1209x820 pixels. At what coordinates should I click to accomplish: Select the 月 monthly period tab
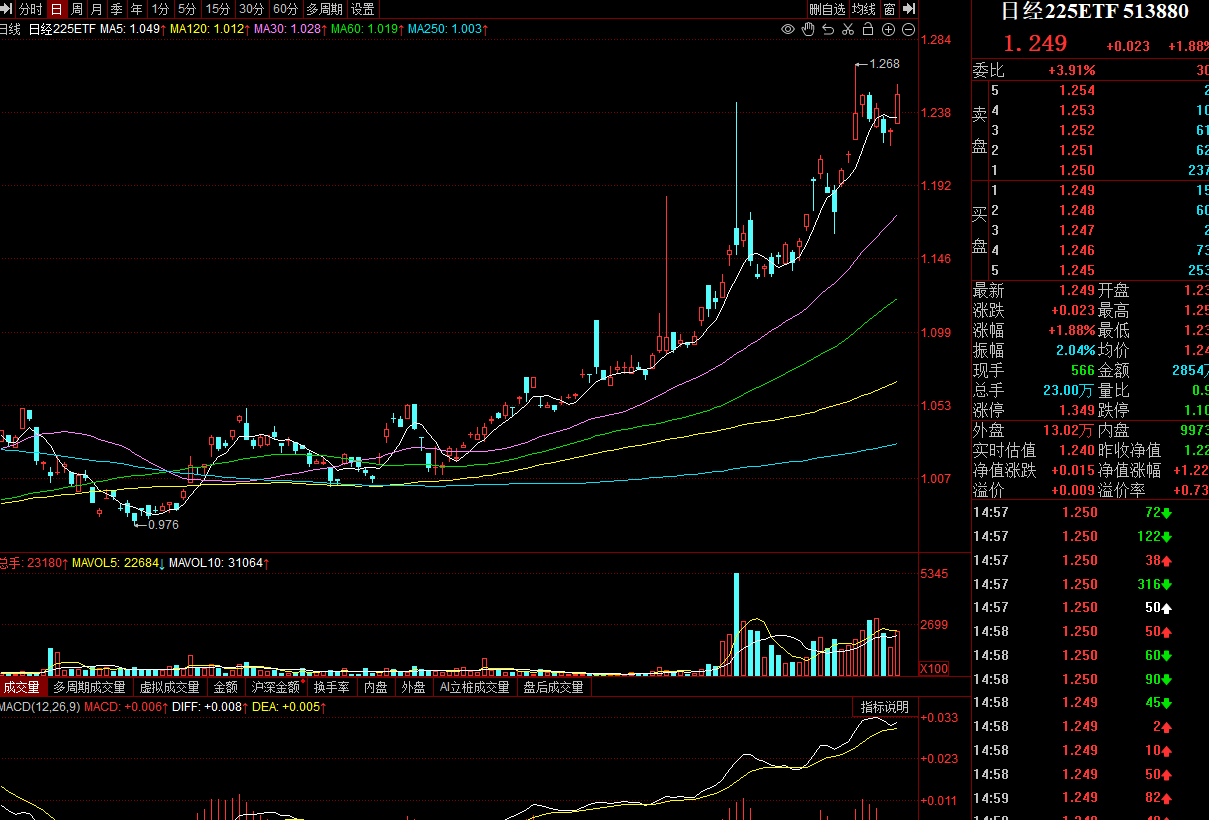(97, 9)
